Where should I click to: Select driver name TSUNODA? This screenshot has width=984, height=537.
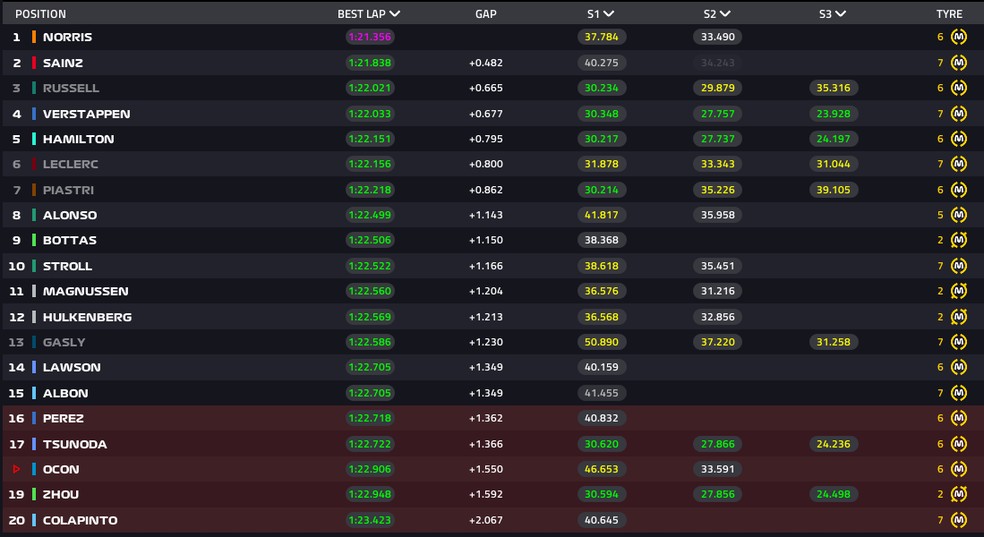click(75, 444)
